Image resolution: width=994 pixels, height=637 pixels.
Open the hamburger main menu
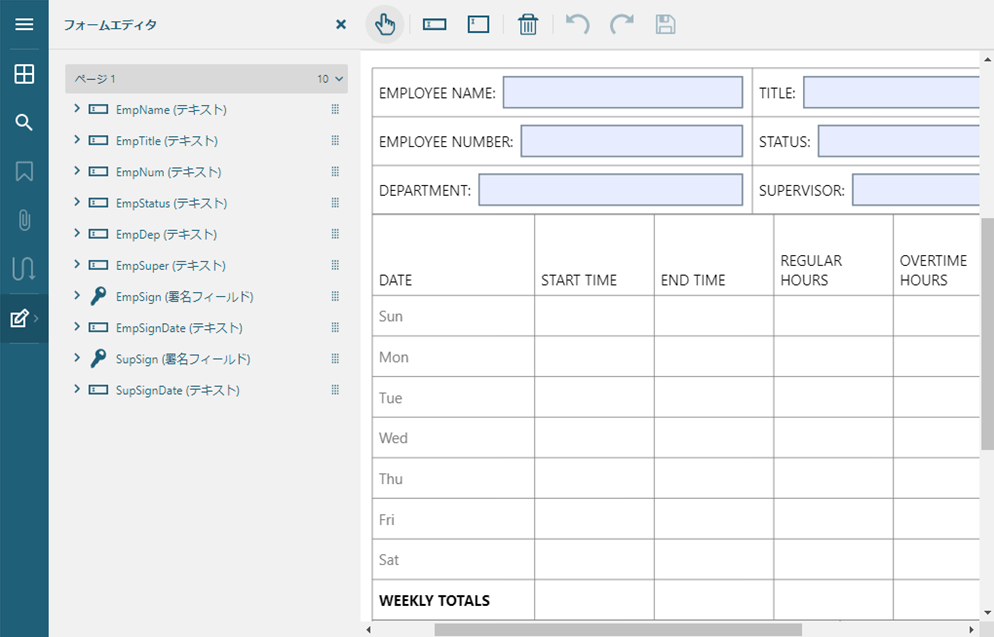24,24
